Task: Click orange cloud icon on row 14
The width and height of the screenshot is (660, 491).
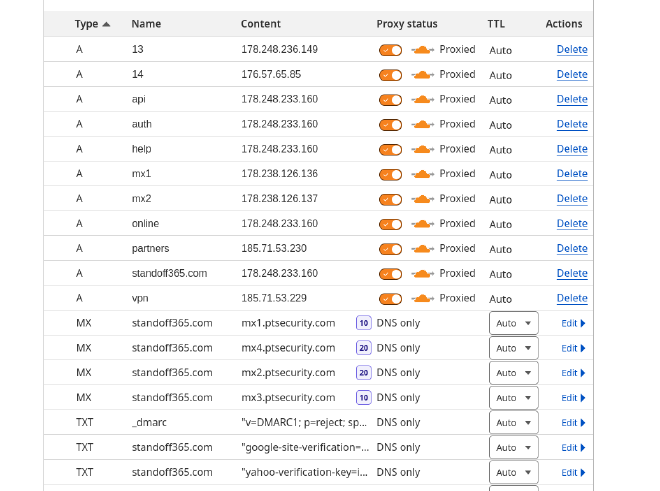Action: [x=423, y=75]
